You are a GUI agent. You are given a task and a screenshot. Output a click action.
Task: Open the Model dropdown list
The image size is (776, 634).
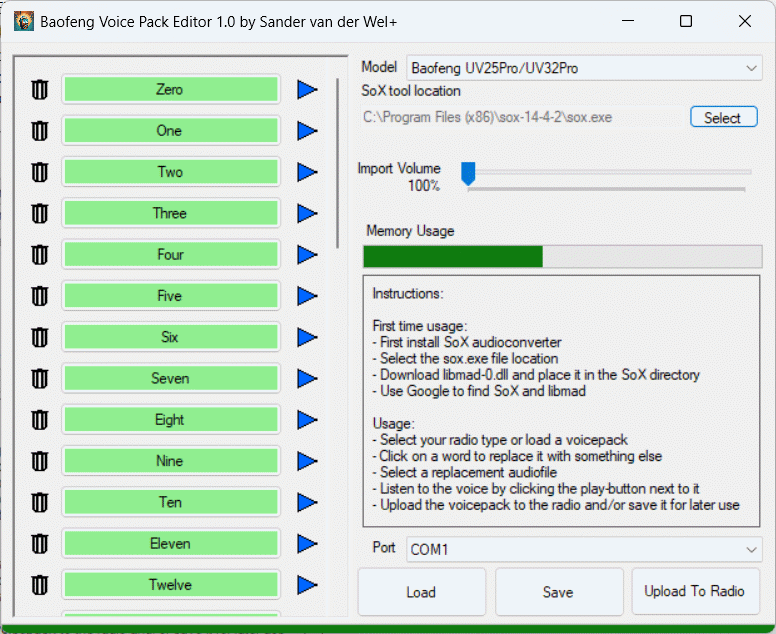[584, 68]
